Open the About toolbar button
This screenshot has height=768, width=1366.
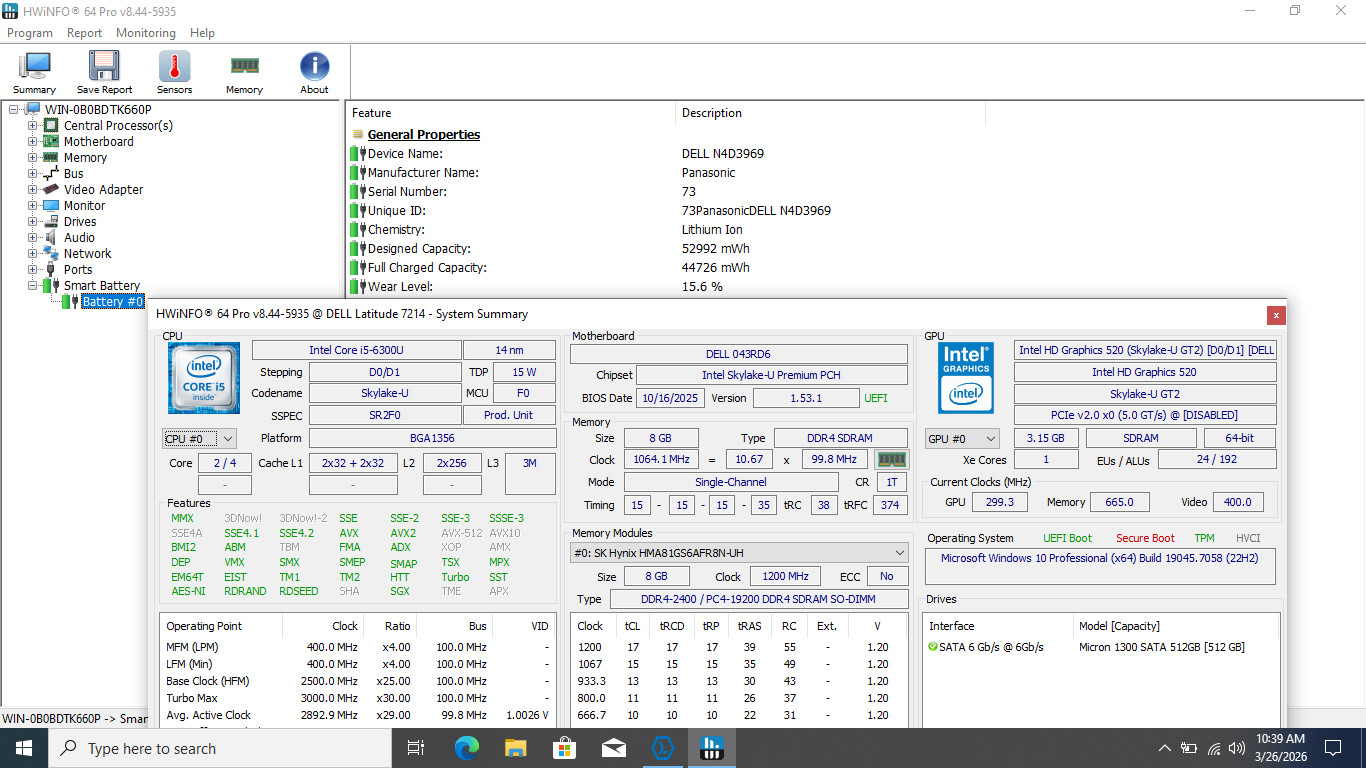314,72
